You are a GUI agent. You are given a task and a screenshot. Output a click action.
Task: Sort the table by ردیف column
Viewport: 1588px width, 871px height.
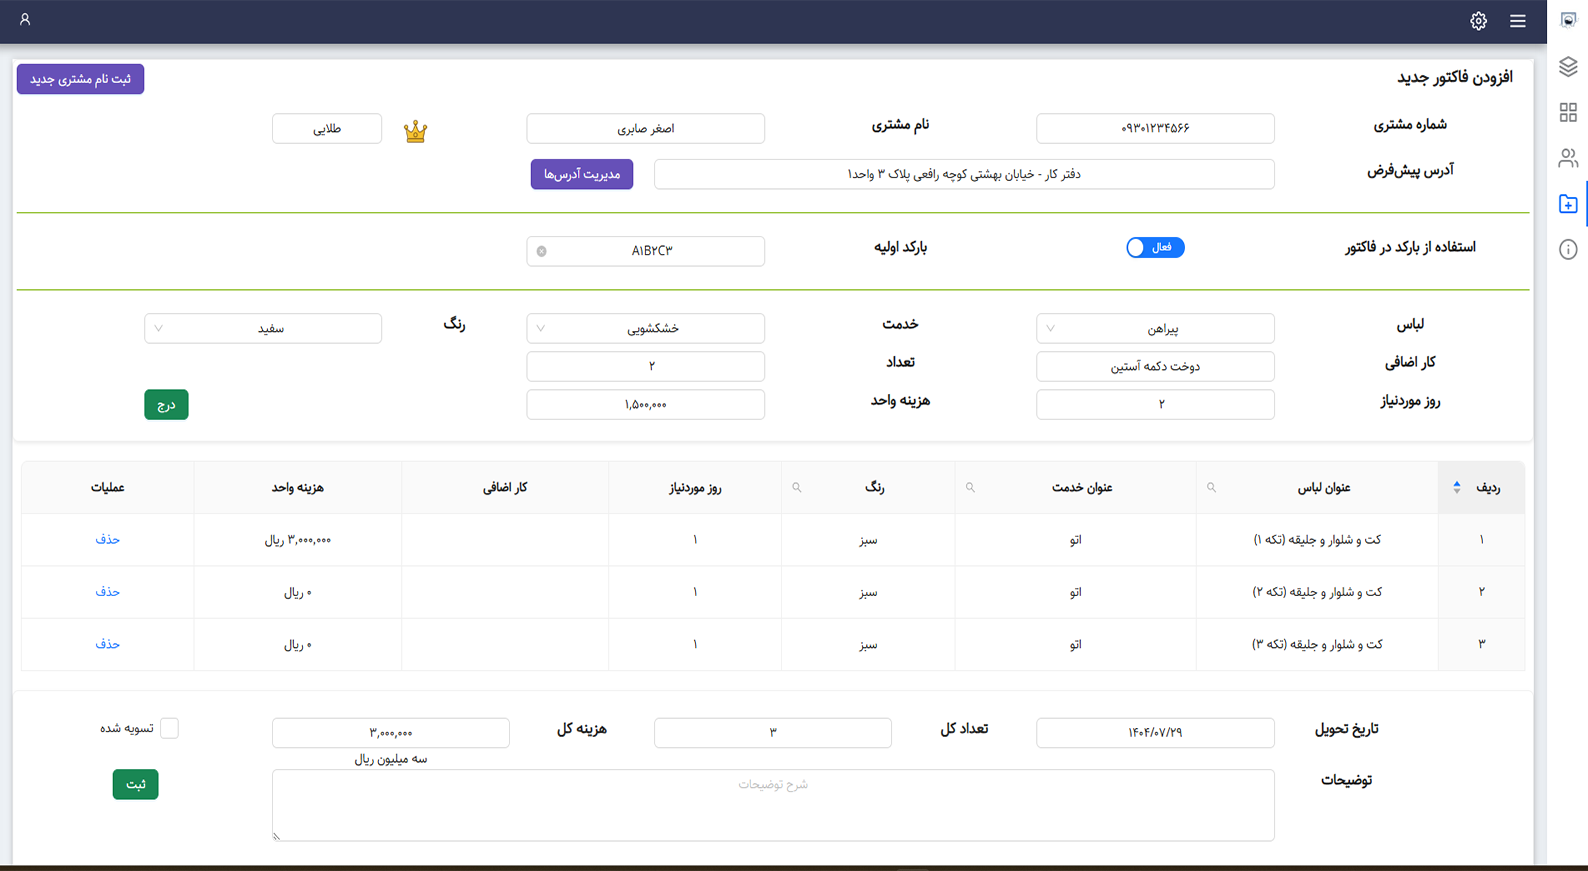[1457, 488]
